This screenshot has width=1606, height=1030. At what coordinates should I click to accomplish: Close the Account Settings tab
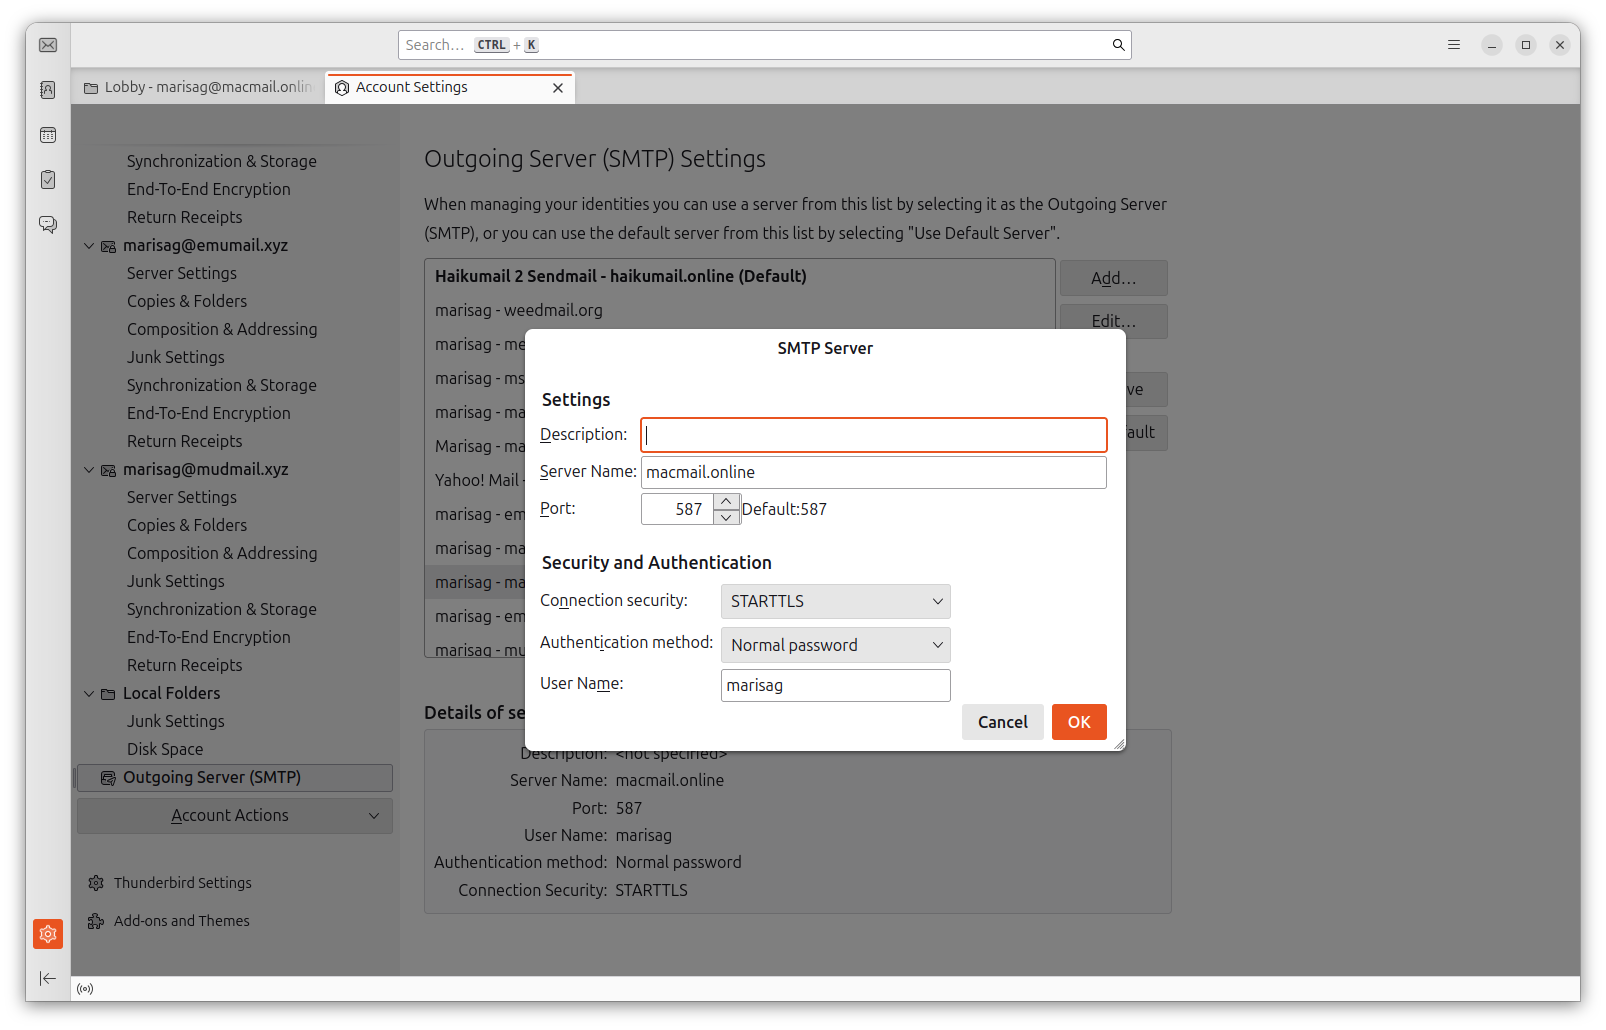pyautogui.click(x=558, y=88)
